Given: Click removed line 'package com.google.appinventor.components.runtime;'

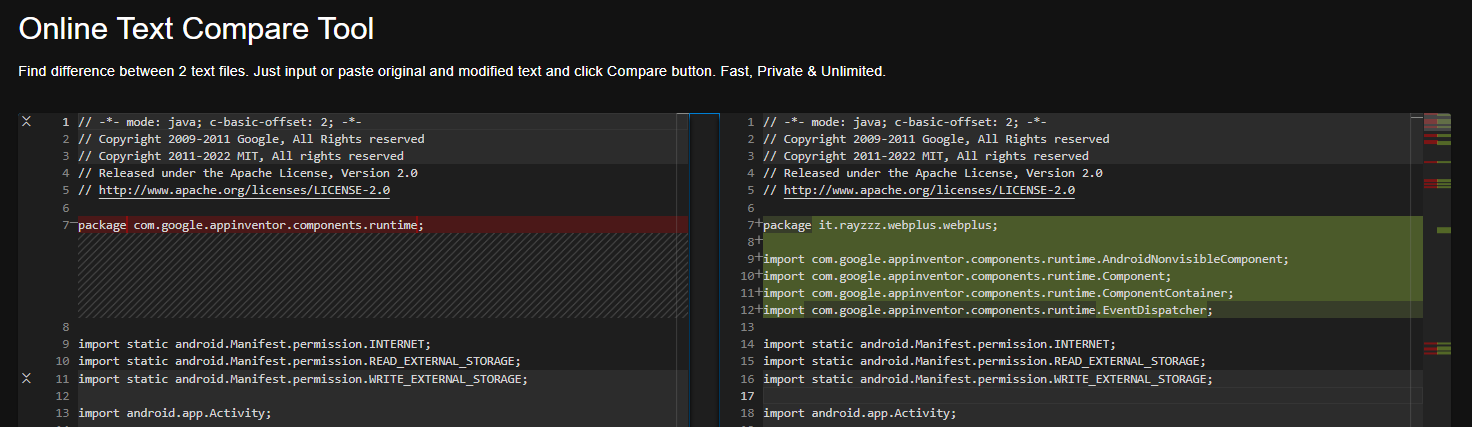Looking at the screenshot, I should (x=383, y=225).
